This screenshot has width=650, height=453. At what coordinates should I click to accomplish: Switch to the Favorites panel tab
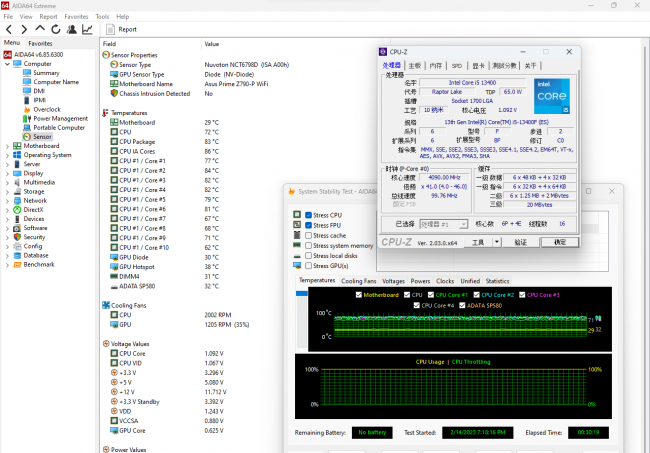40,43
